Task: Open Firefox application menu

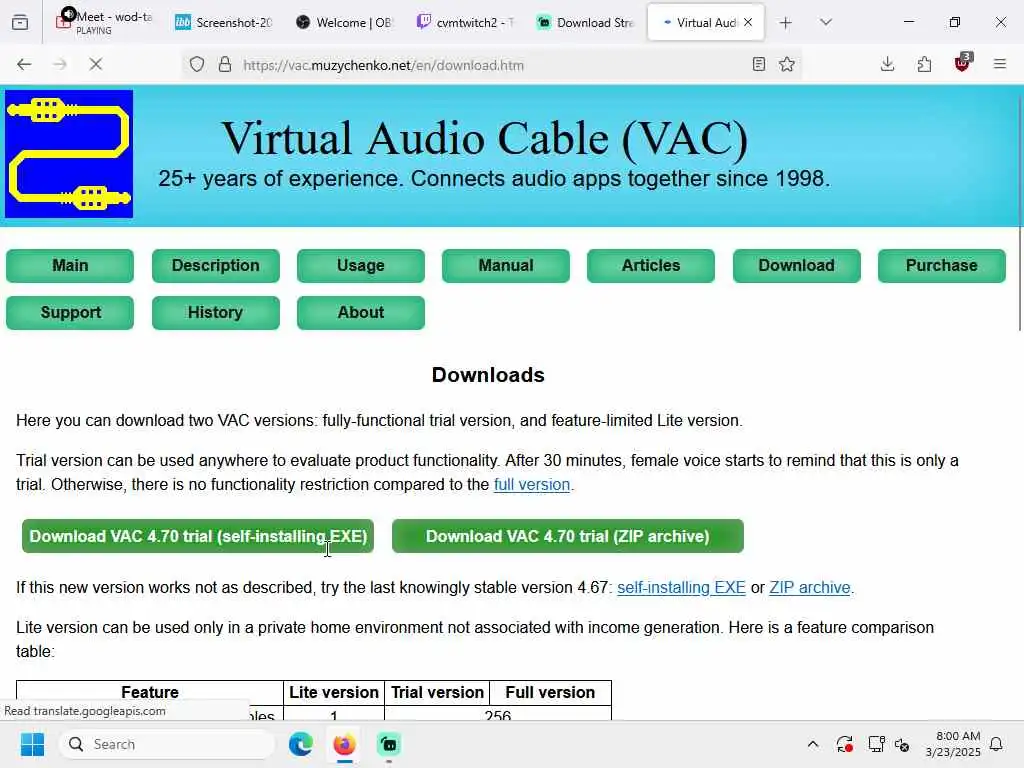Action: [x=999, y=64]
